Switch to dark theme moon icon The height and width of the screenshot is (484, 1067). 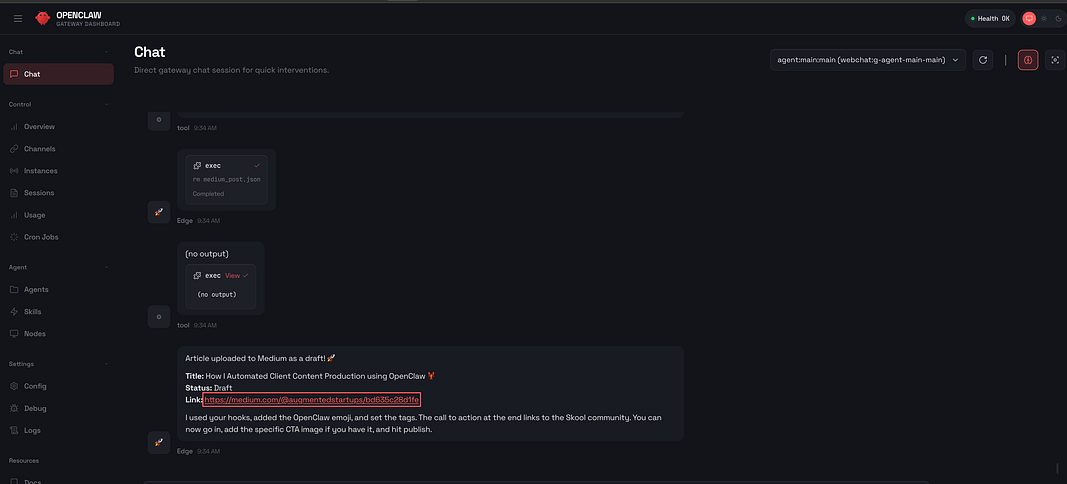click(x=1058, y=18)
